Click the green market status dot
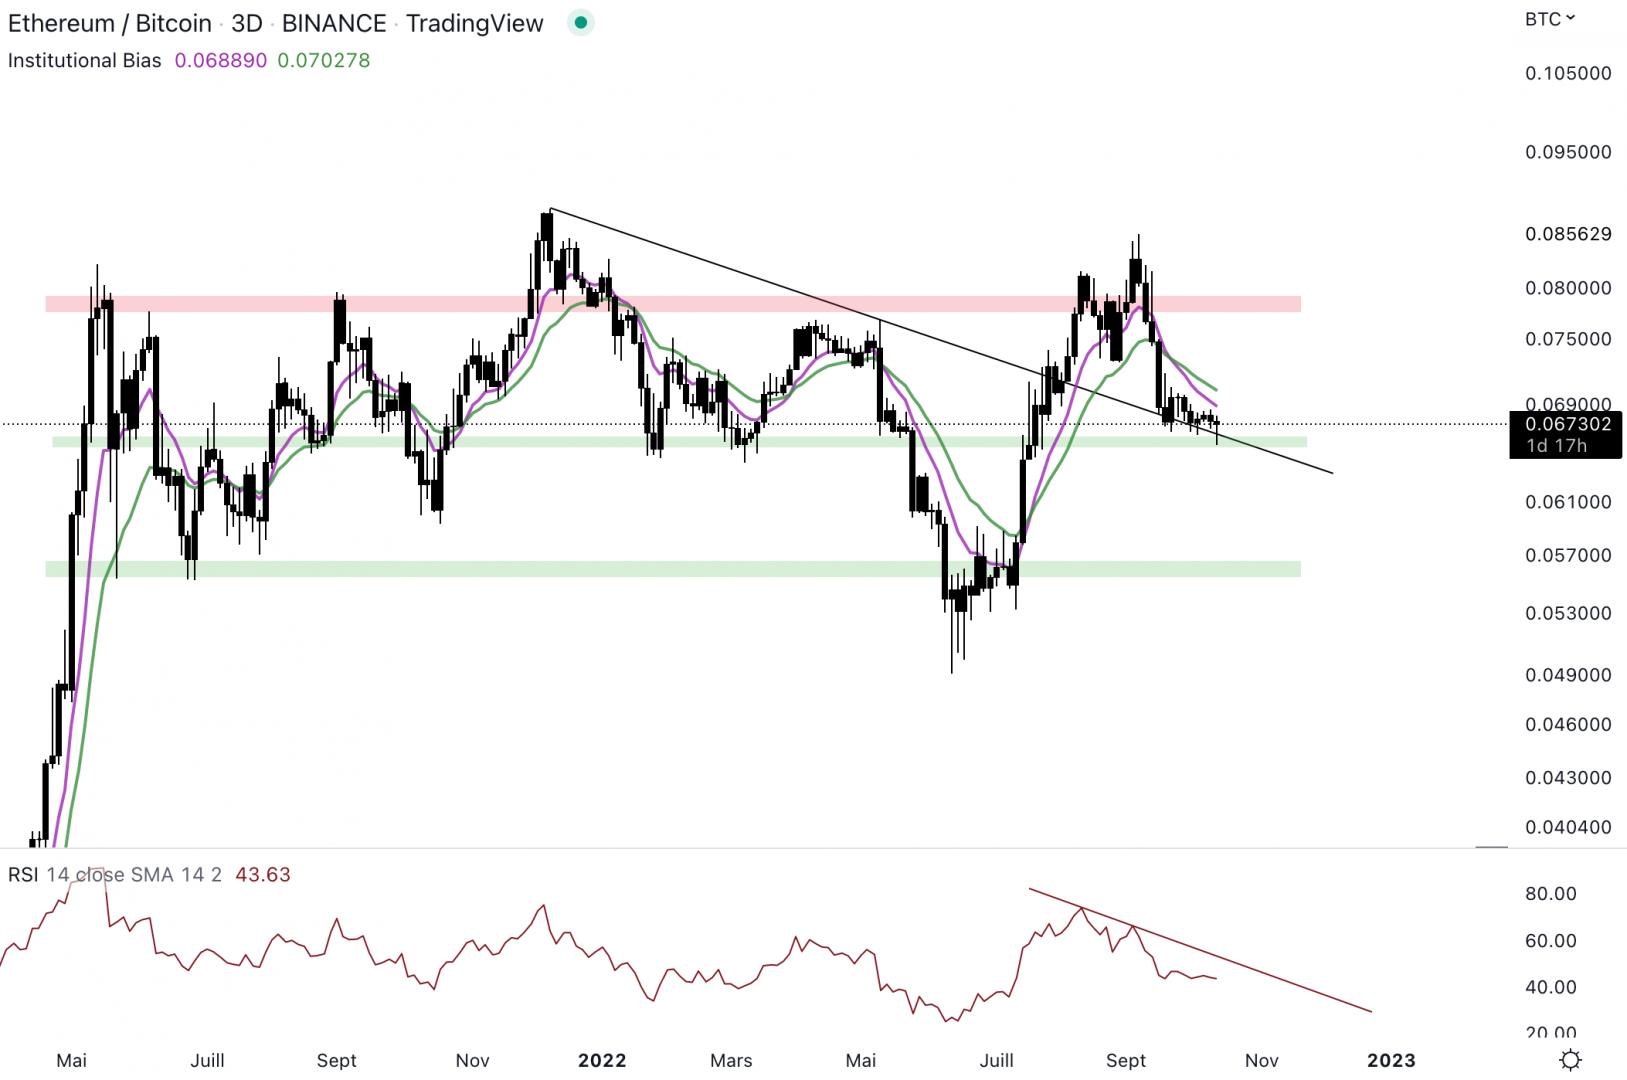The width and height of the screenshot is (1627, 1080). click(x=581, y=22)
